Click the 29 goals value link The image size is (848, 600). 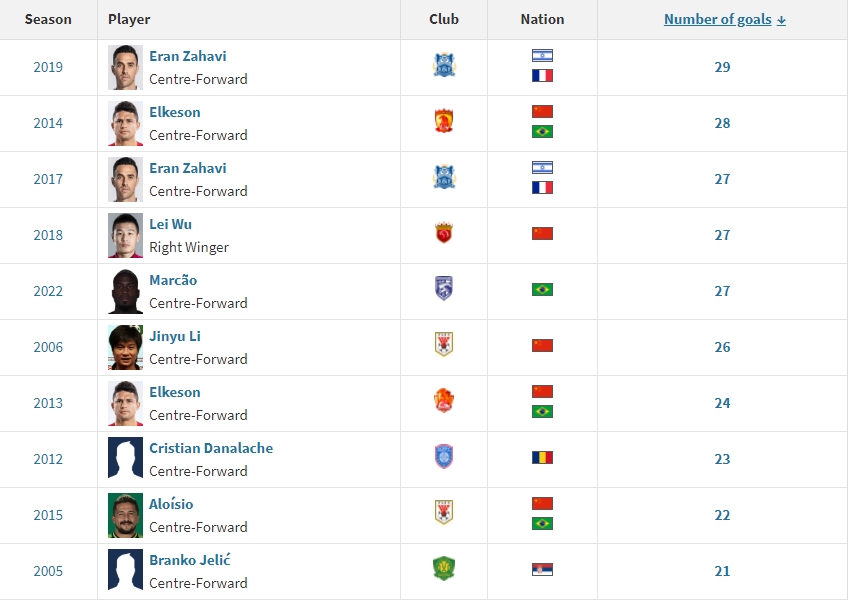tap(722, 67)
